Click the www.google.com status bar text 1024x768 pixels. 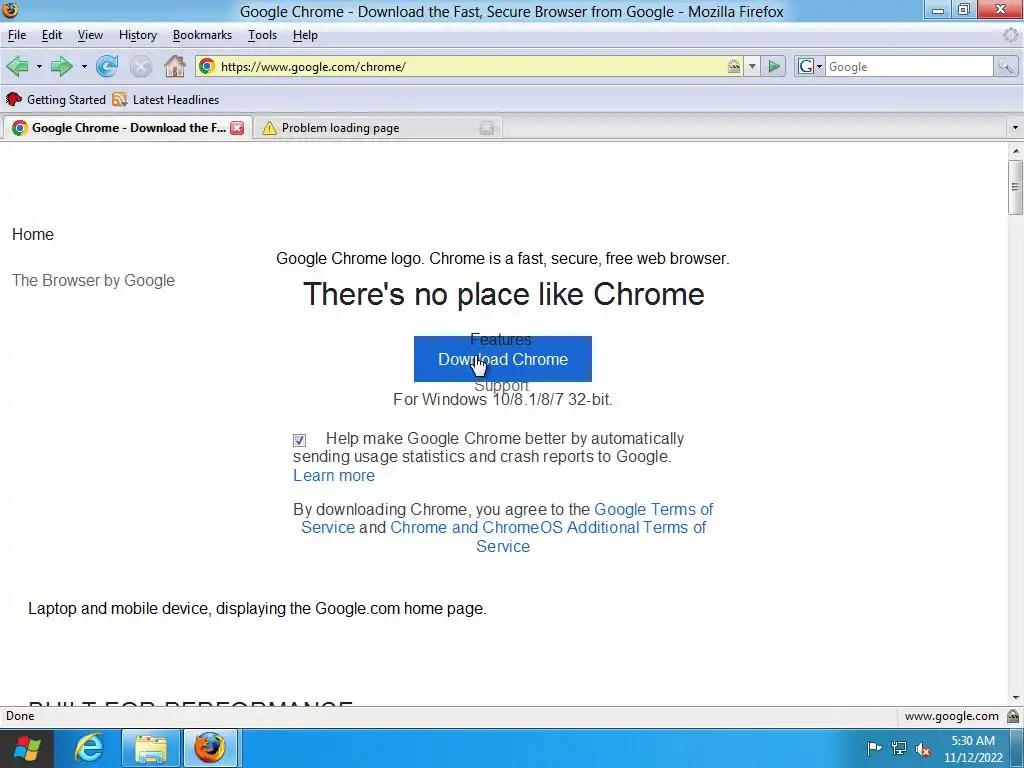coord(952,716)
